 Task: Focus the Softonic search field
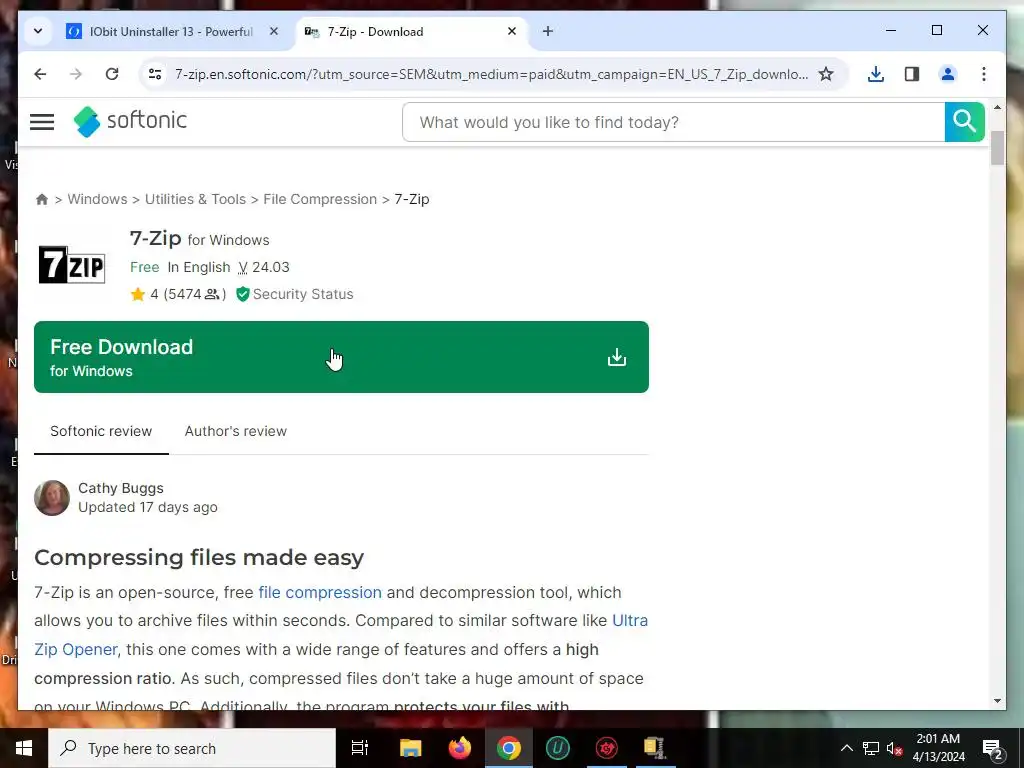[673, 122]
